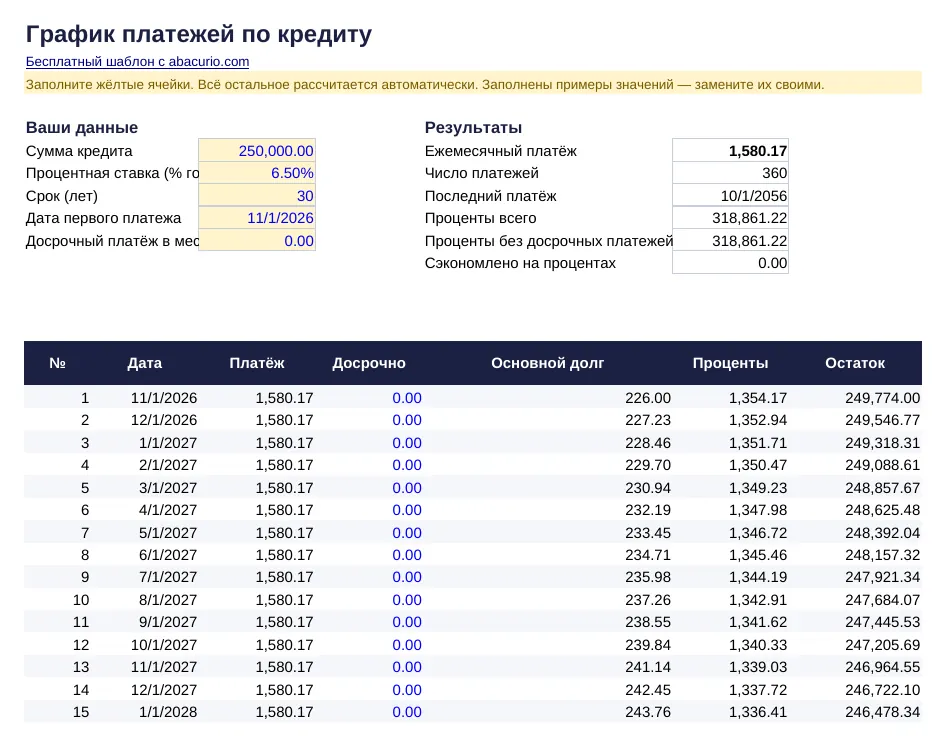
Task: Click the Дата column header
Action: pyautogui.click(x=145, y=363)
